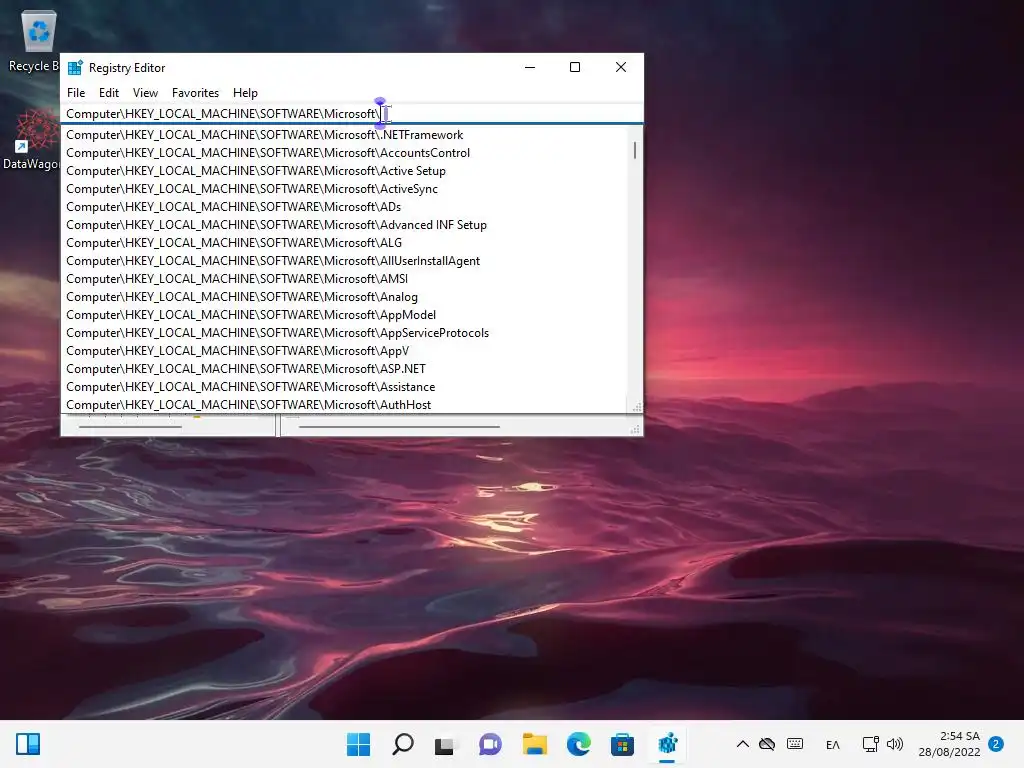Click the Registry Editor taskbar icon

tap(667, 744)
